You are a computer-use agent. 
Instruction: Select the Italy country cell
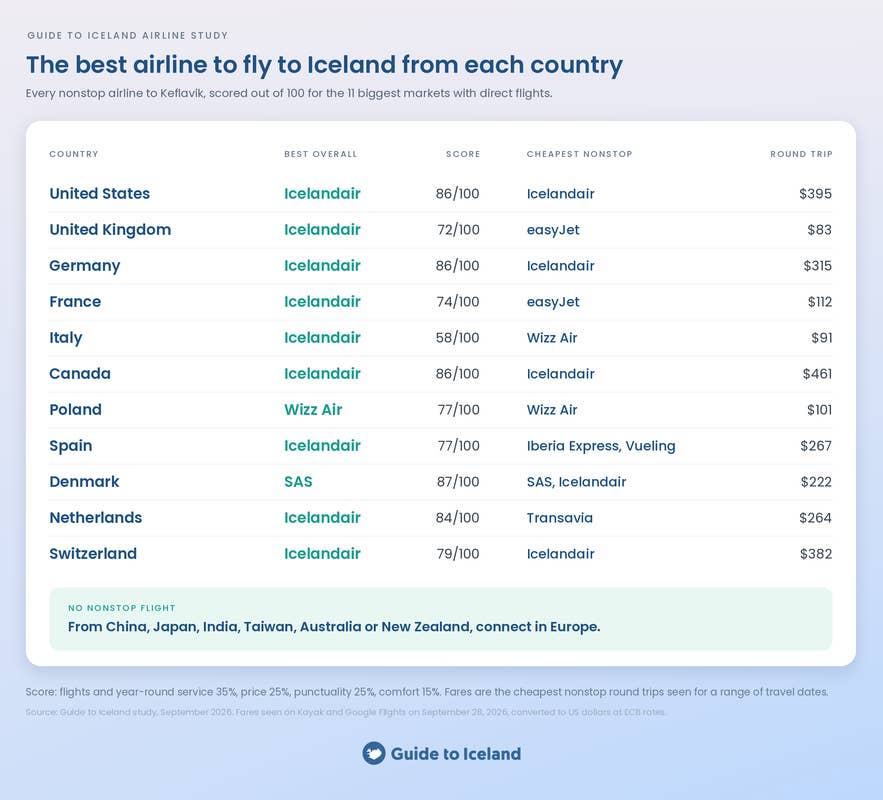click(66, 338)
